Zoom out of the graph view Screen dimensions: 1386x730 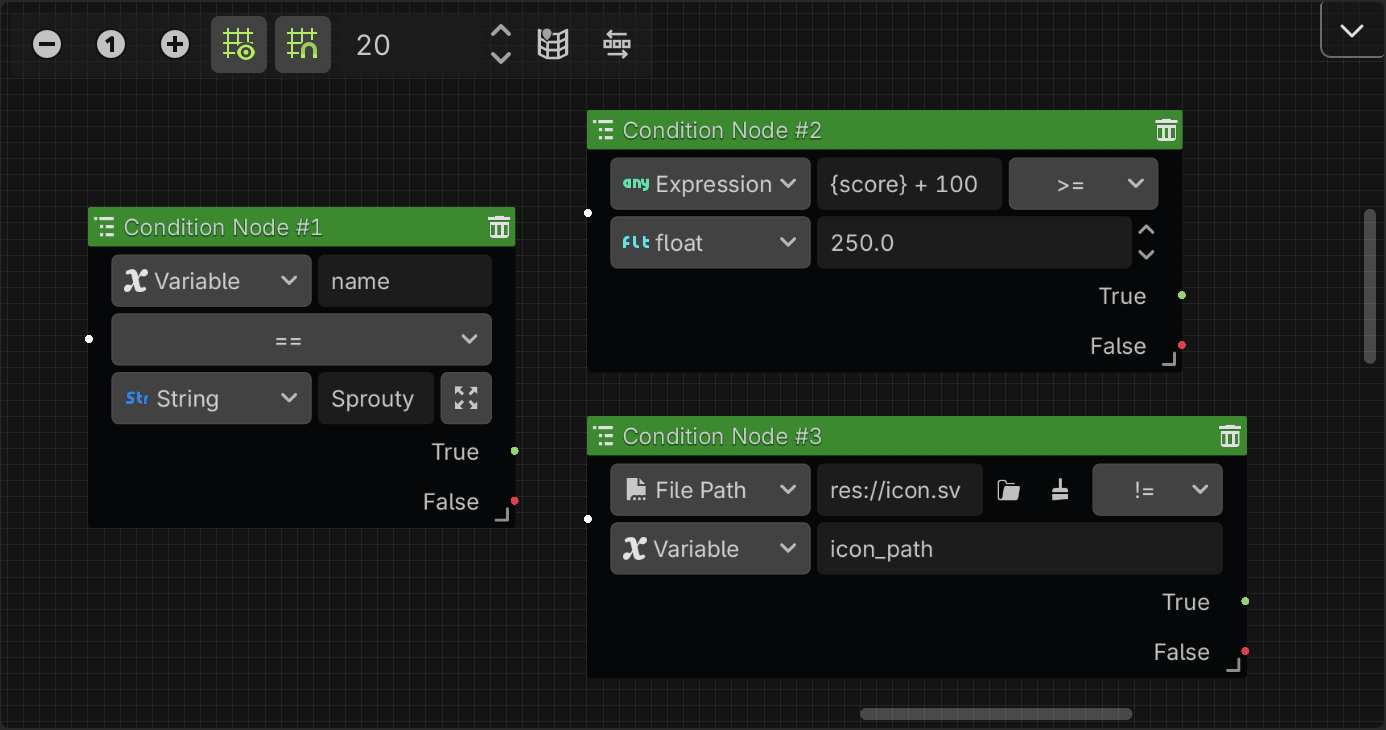(46, 44)
